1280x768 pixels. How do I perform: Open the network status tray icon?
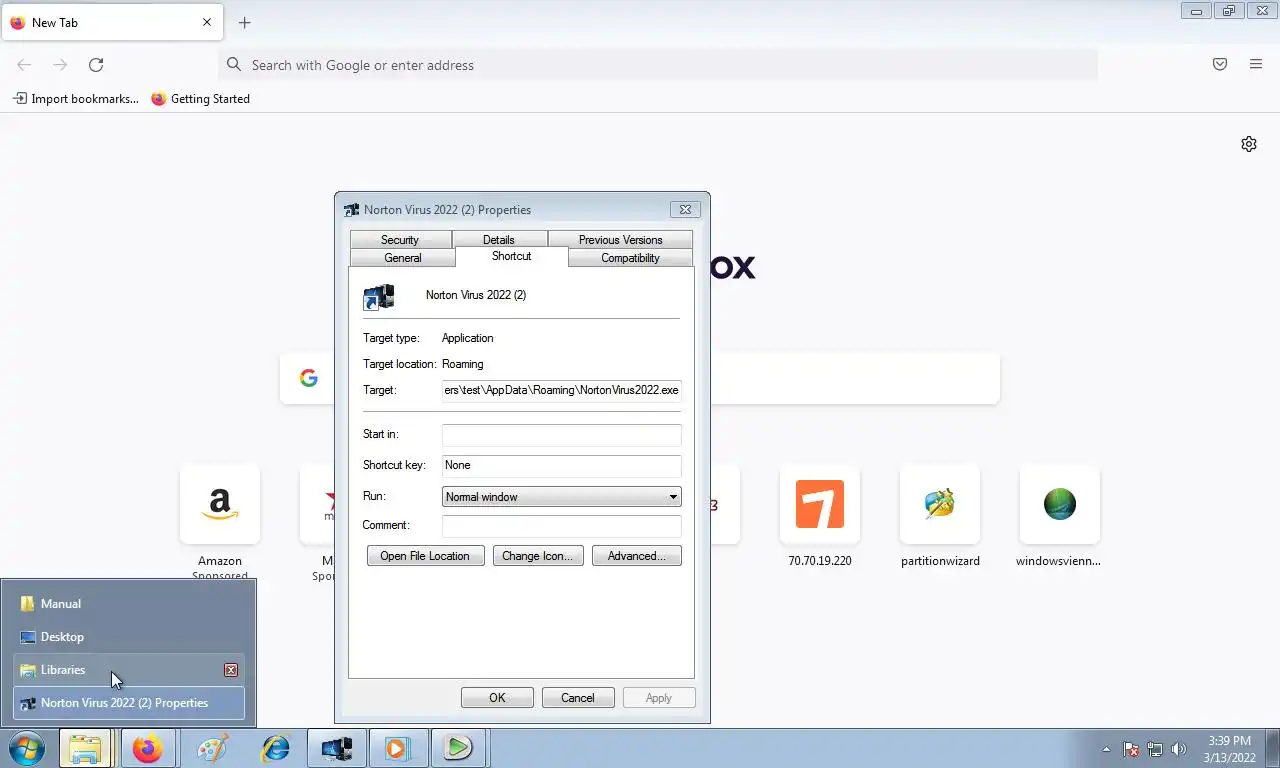tap(1155, 749)
